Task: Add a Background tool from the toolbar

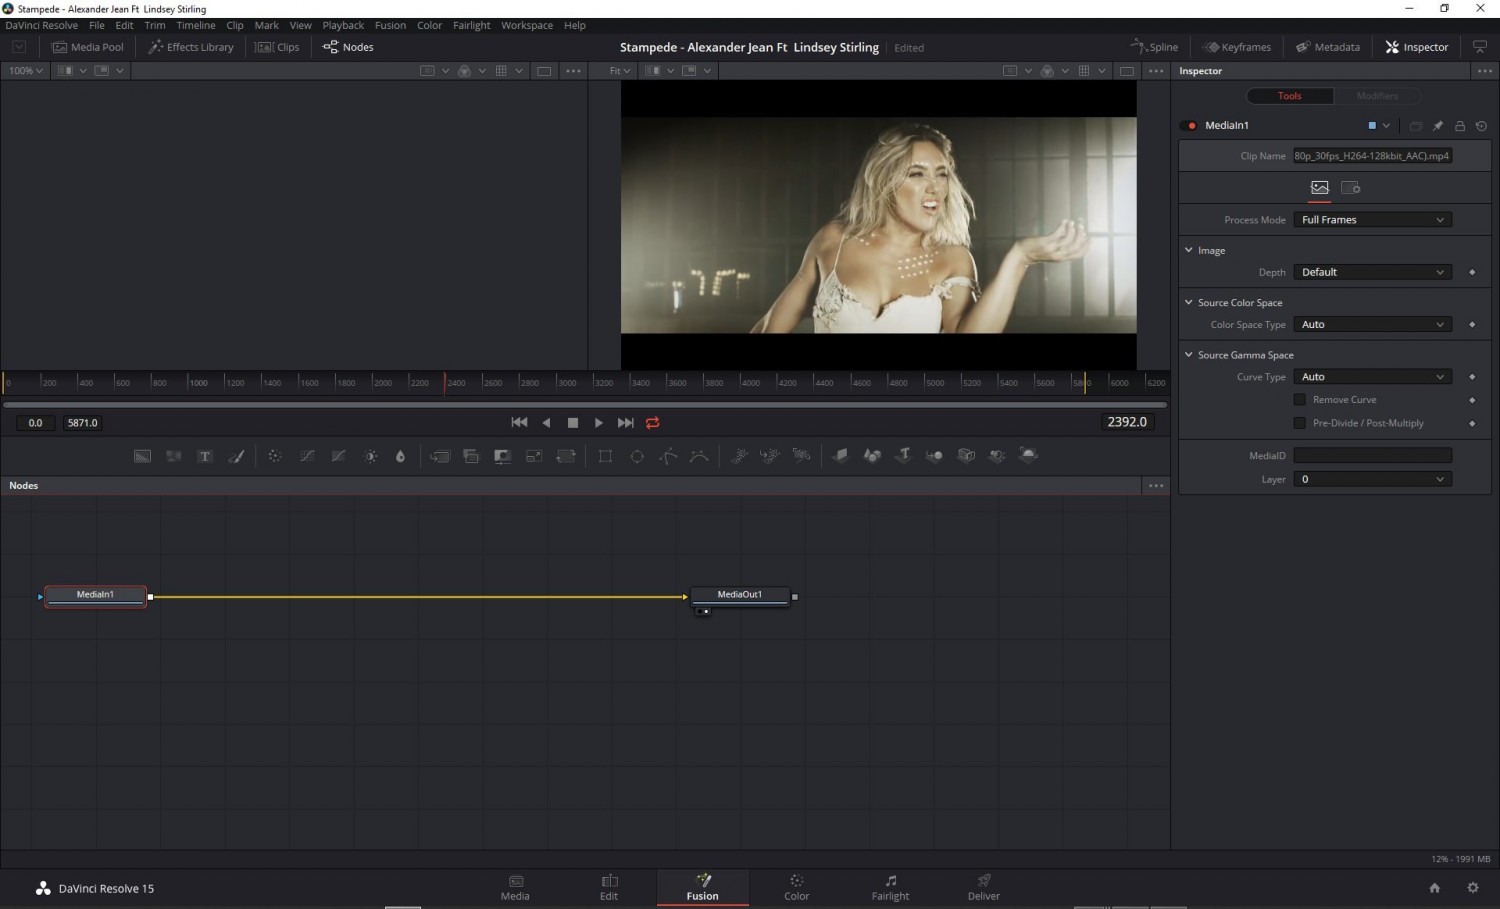Action: point(143,456)
